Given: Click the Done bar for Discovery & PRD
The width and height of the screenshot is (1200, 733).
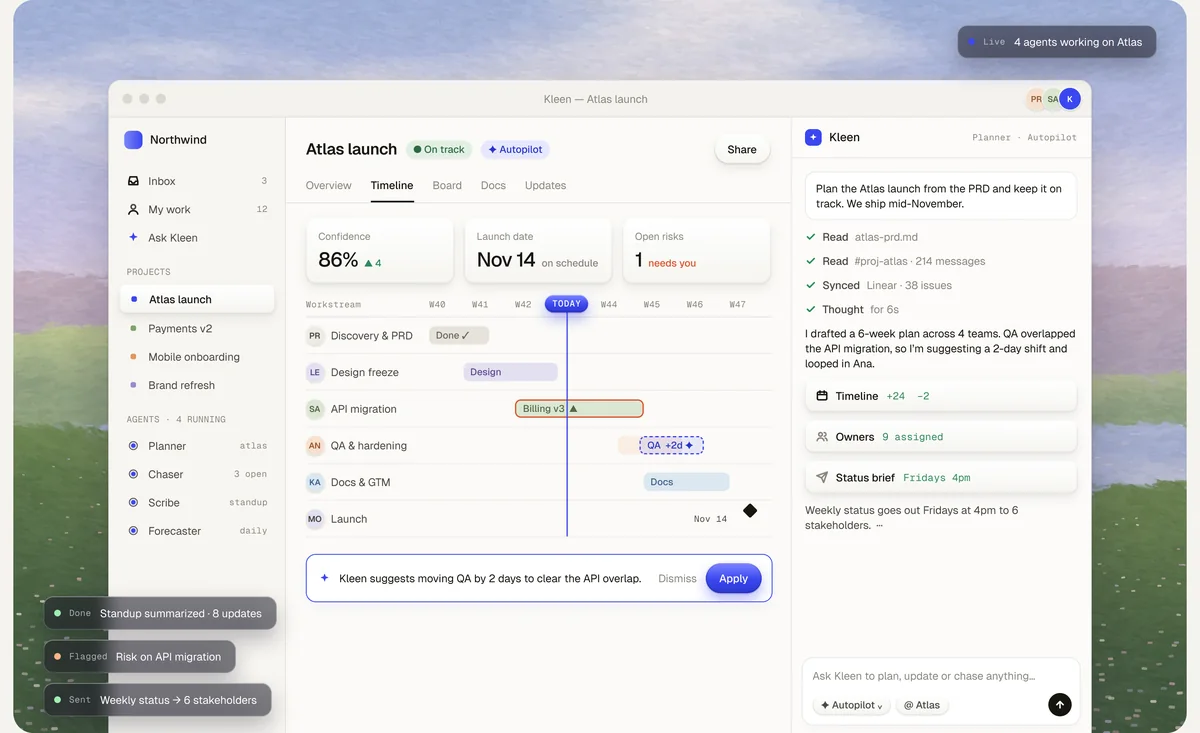Looking at the screenshot, I should [459, 336].
